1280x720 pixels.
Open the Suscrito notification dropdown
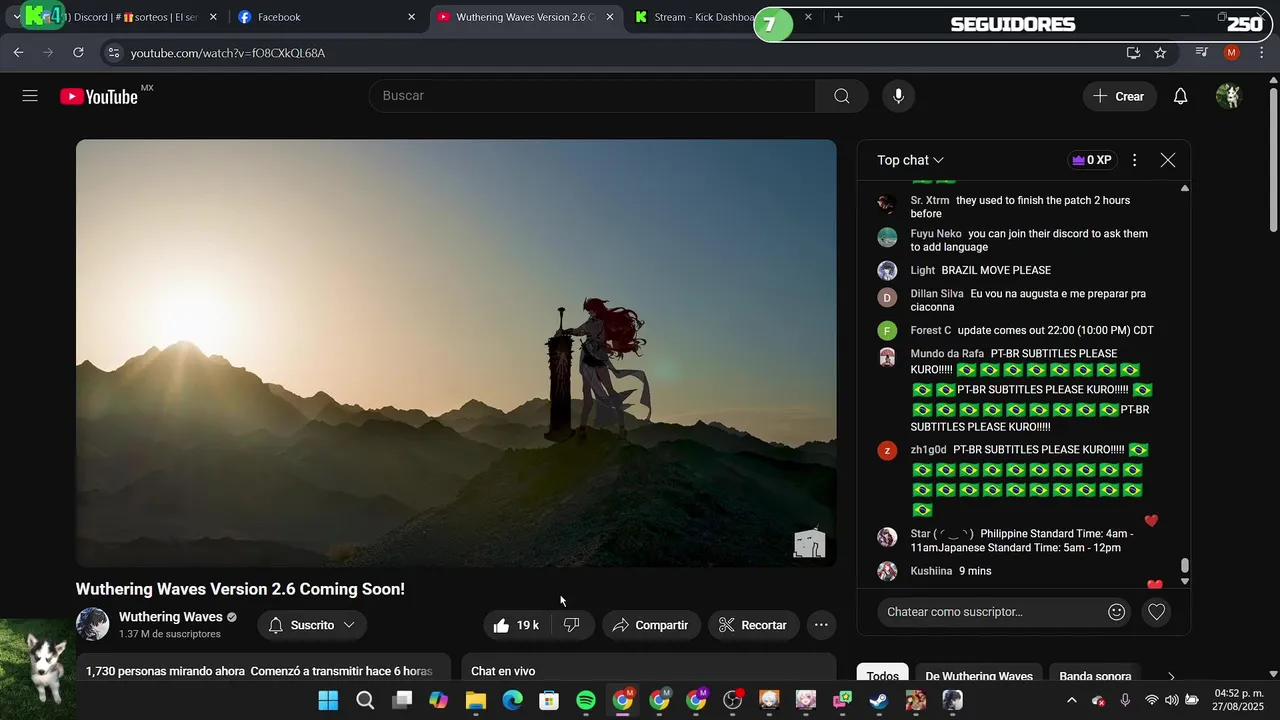(312, 625)
